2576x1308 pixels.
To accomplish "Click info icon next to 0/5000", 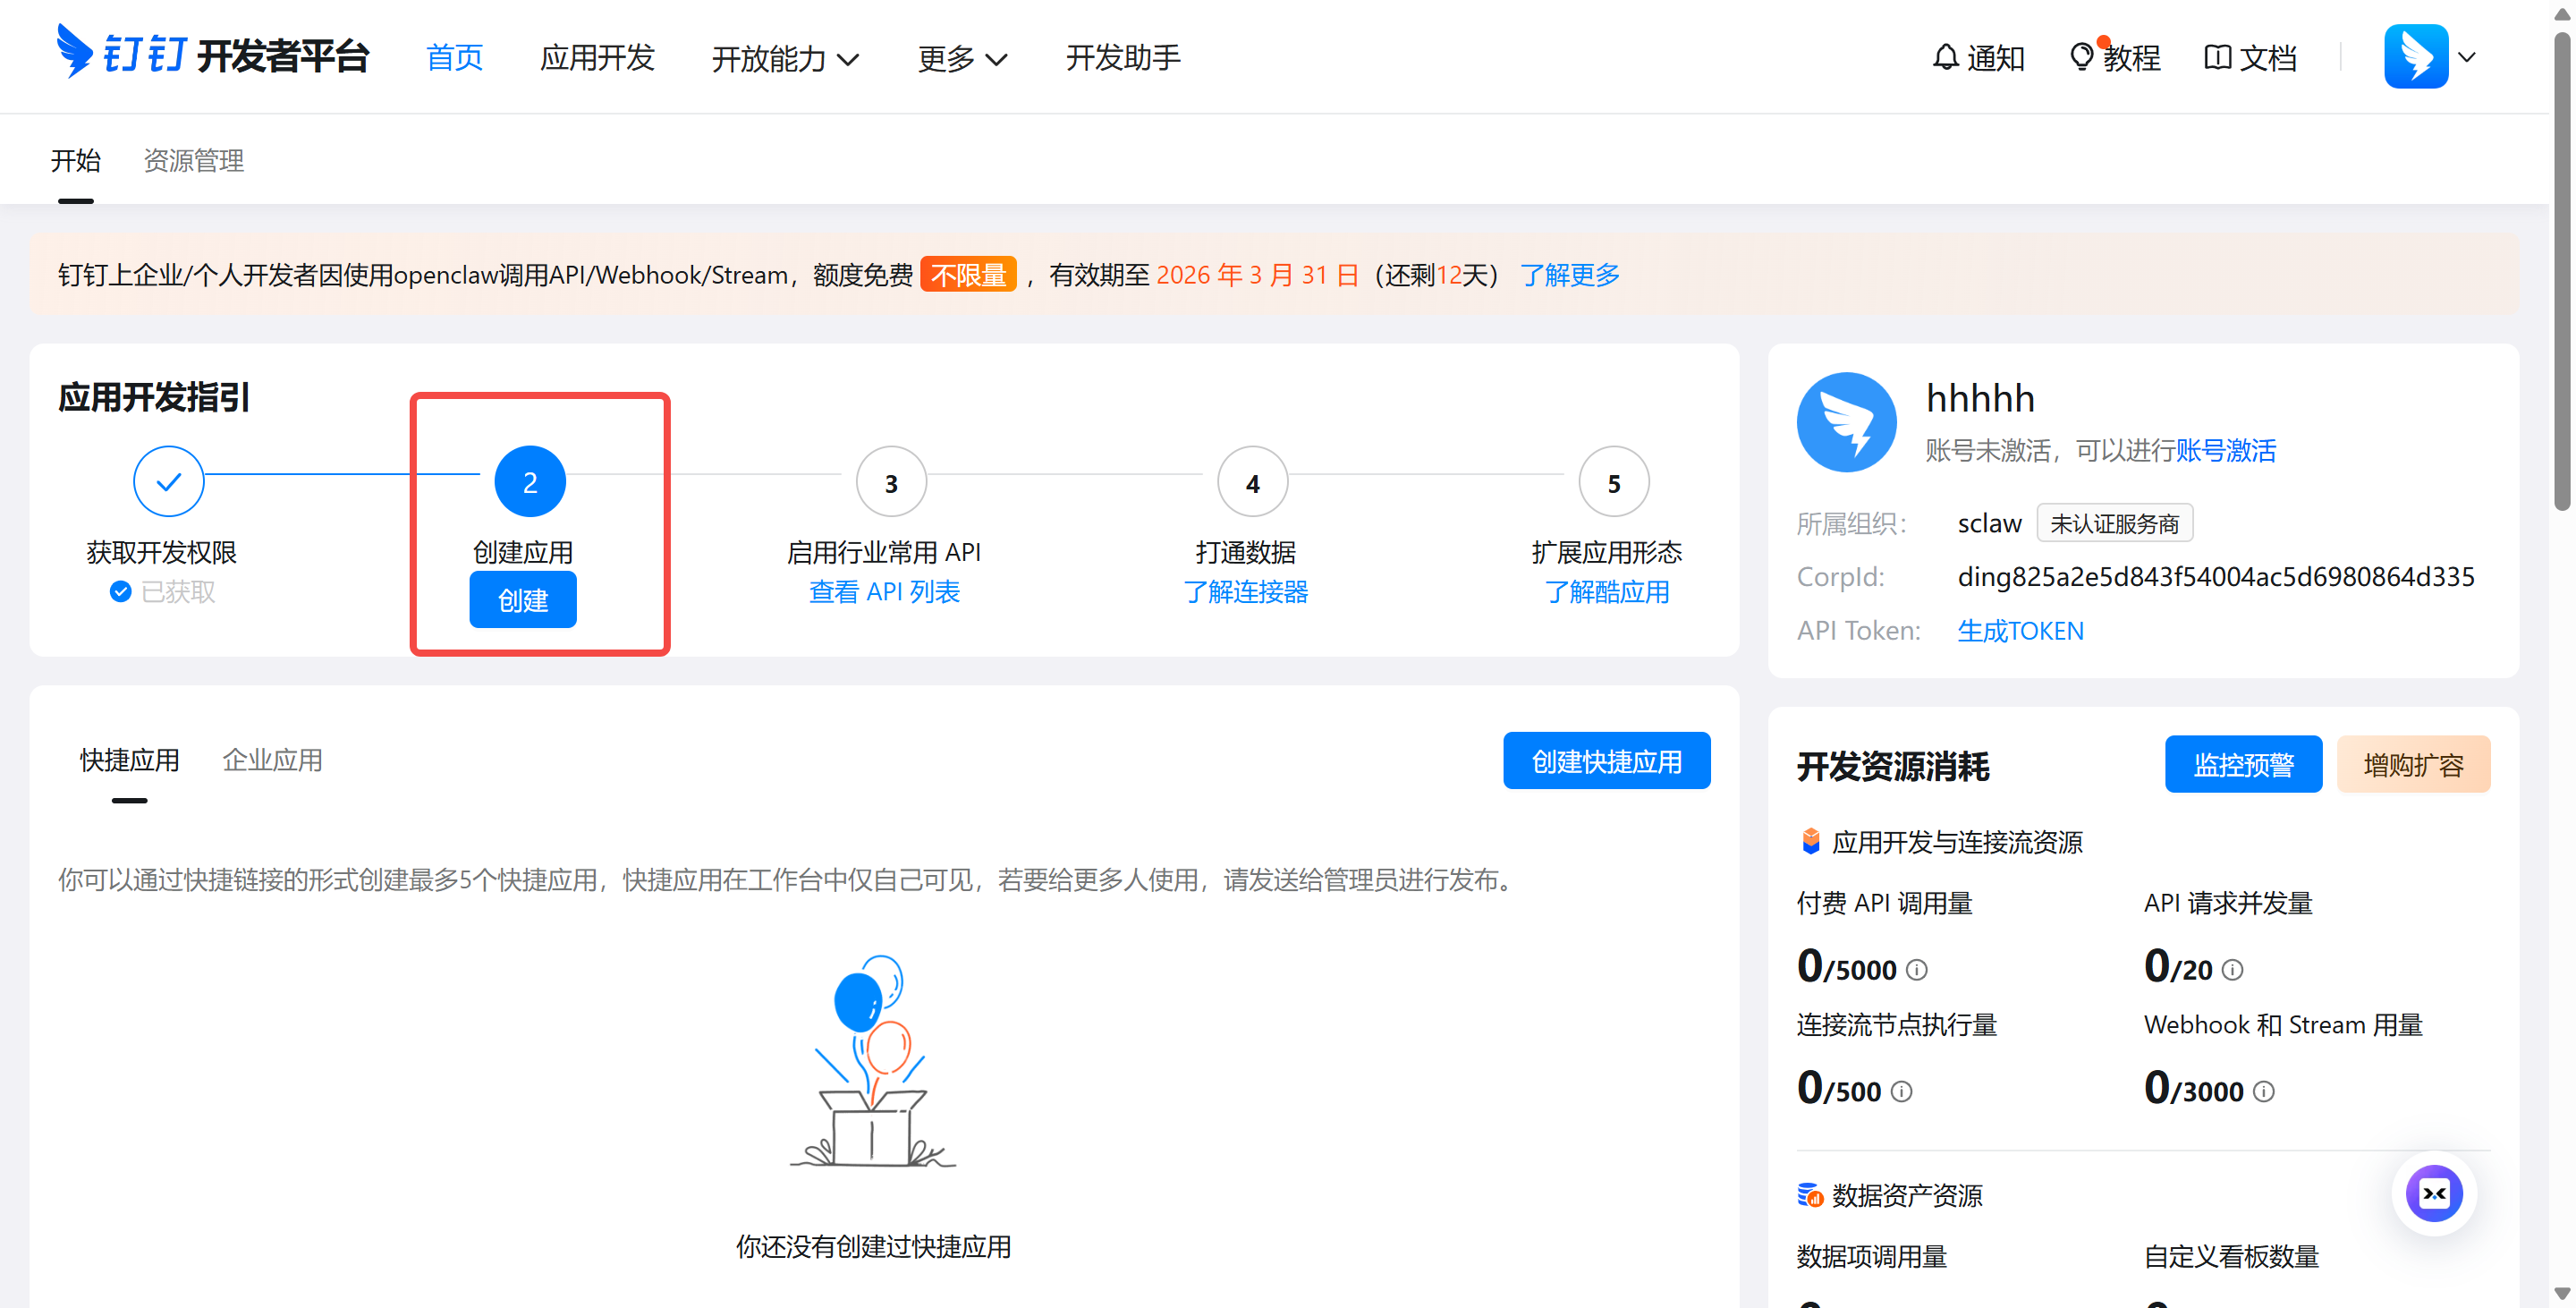I will click(1917, 970).
